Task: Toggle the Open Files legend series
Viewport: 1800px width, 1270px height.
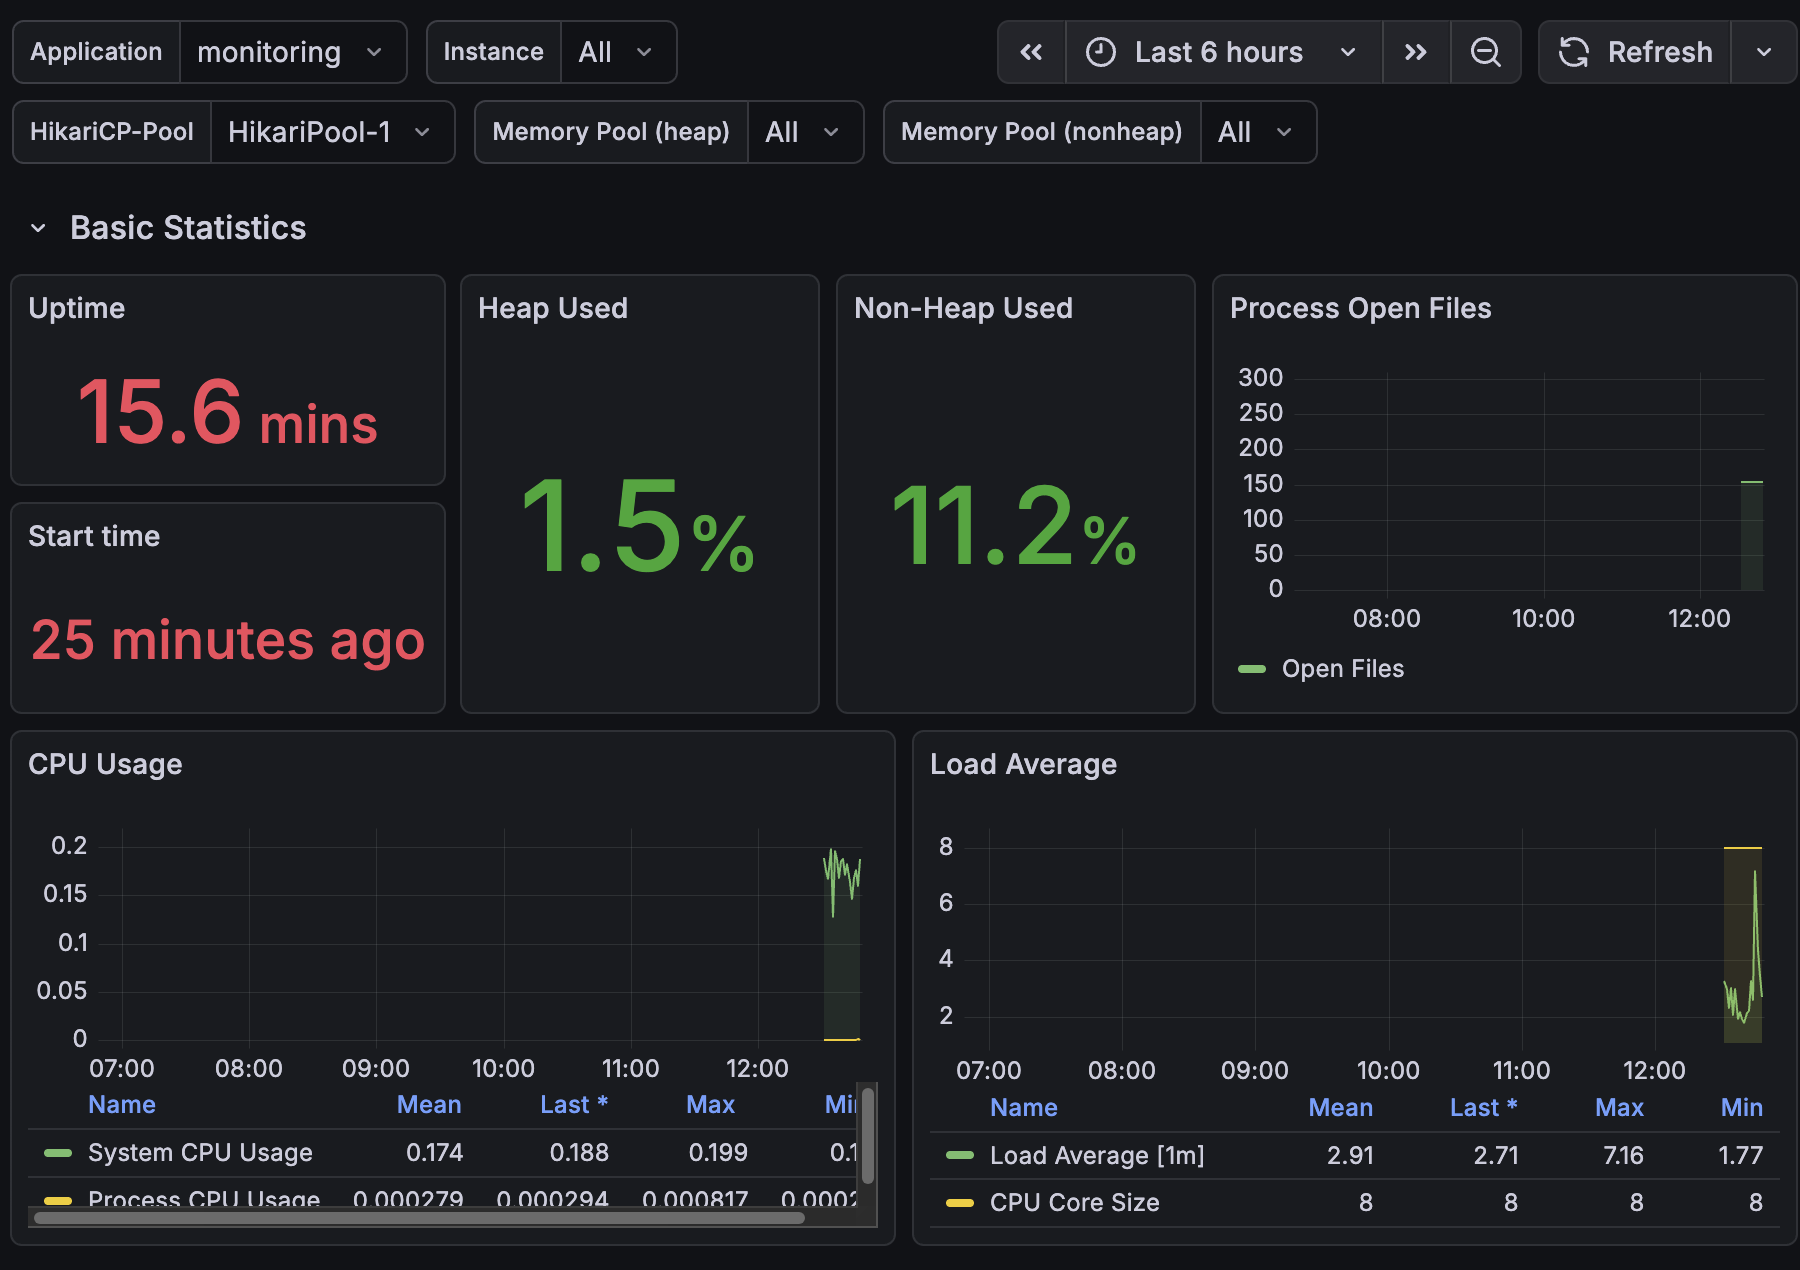Action: tap(1342, 669)
